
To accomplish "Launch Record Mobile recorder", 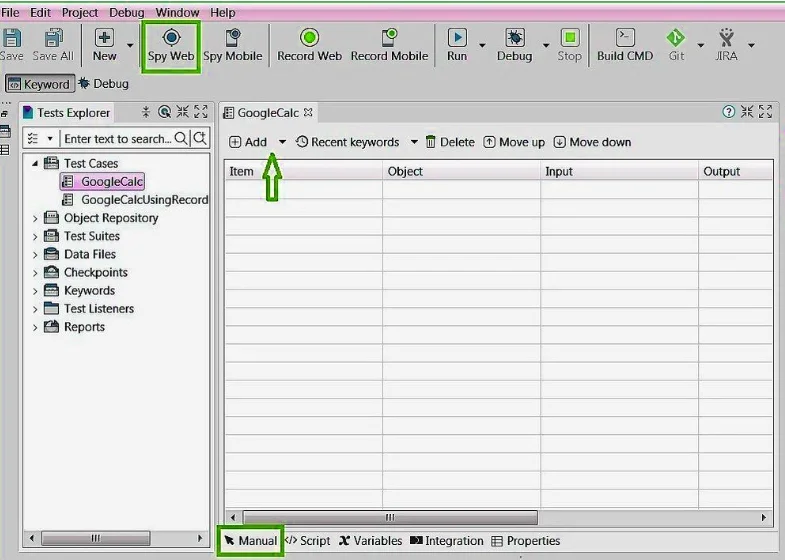I will click(389, 38).
